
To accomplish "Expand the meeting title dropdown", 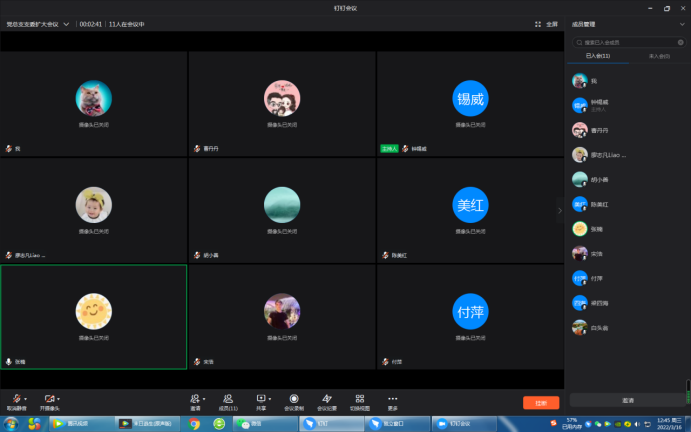I will pos(66,24).
